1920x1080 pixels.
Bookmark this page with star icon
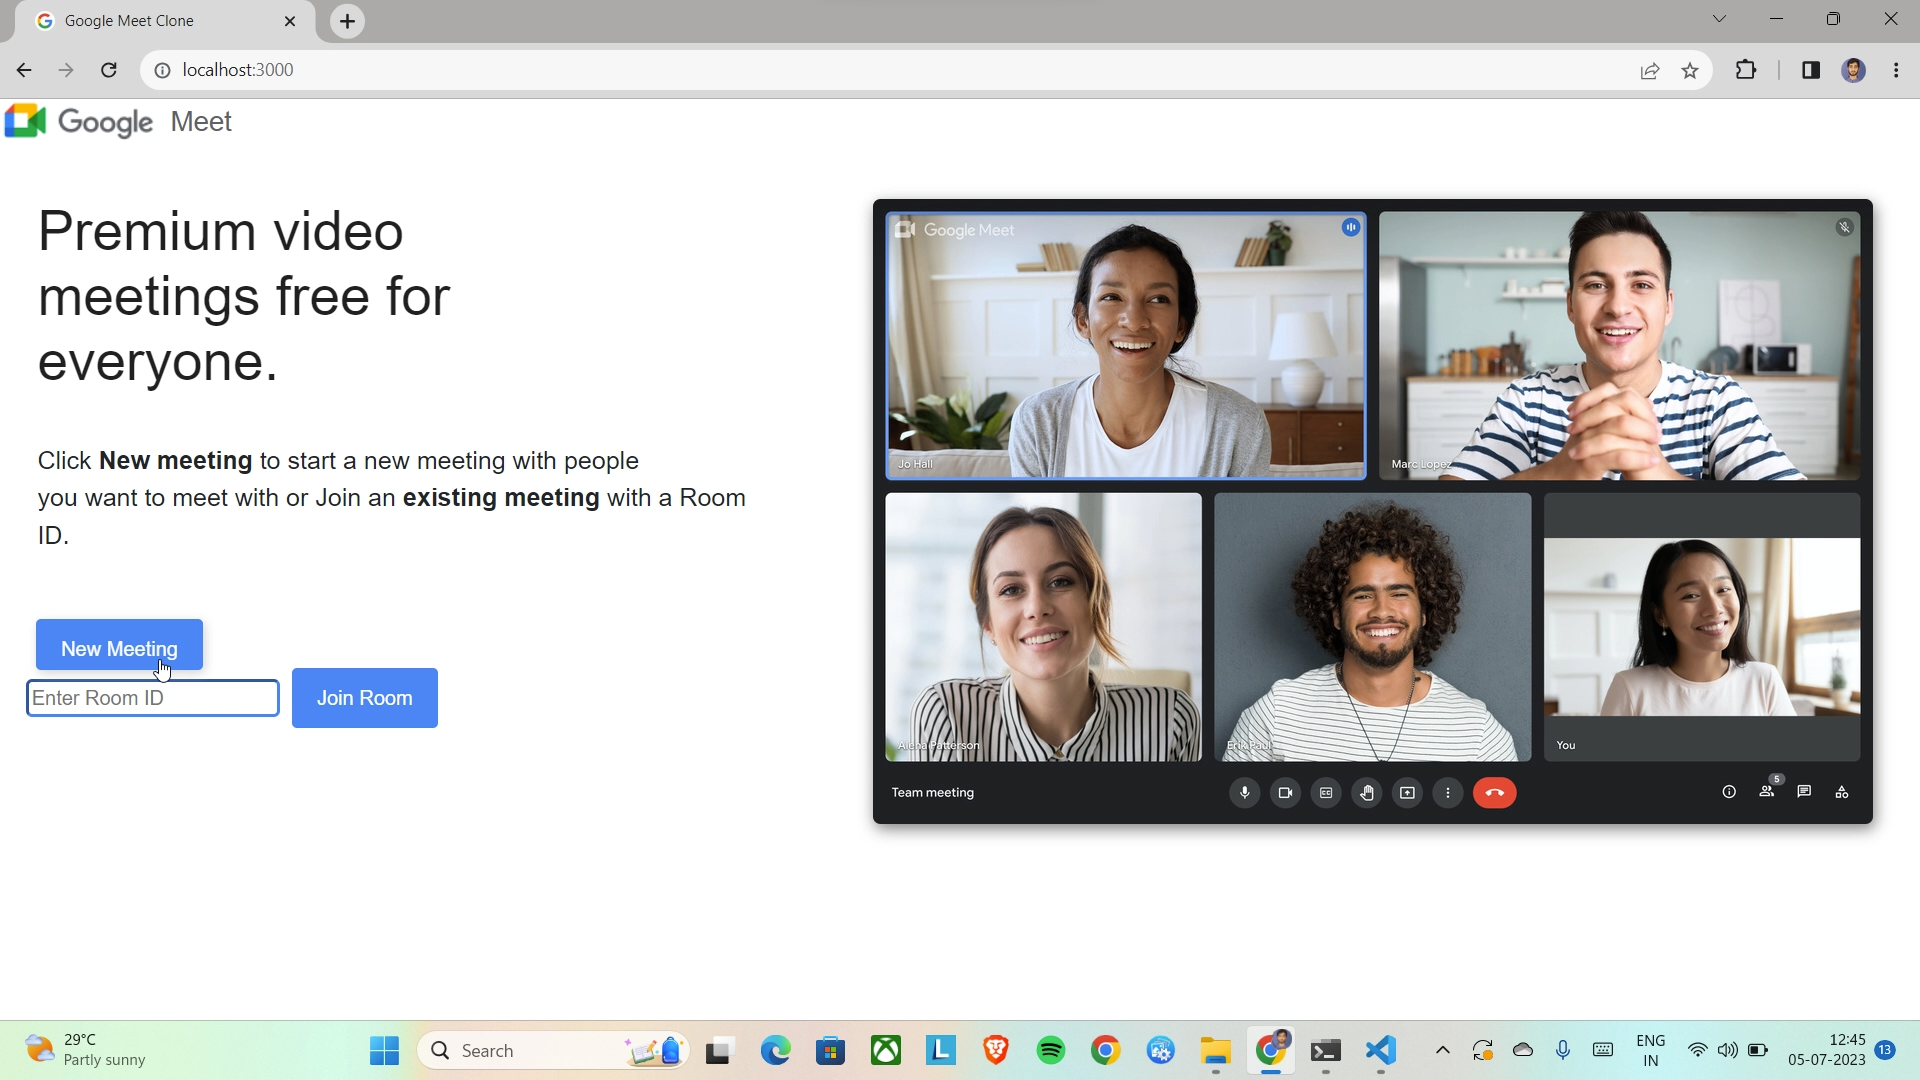(x=1690, y=70)
